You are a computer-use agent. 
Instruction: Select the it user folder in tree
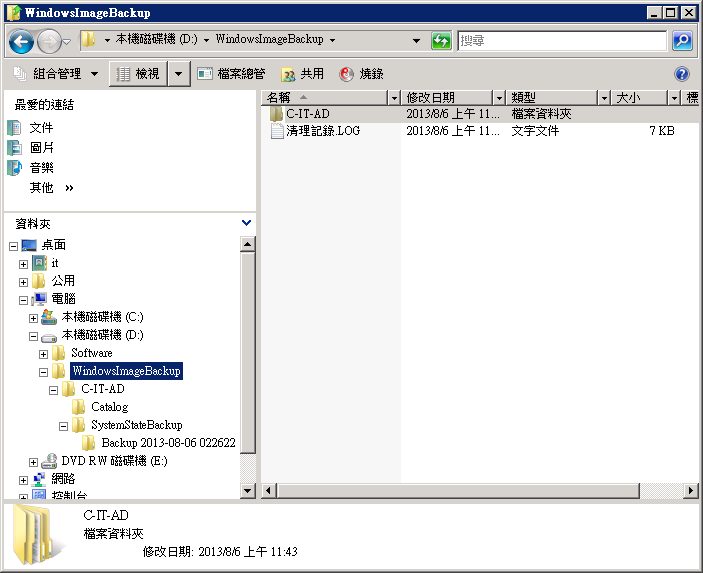point(55,263)
